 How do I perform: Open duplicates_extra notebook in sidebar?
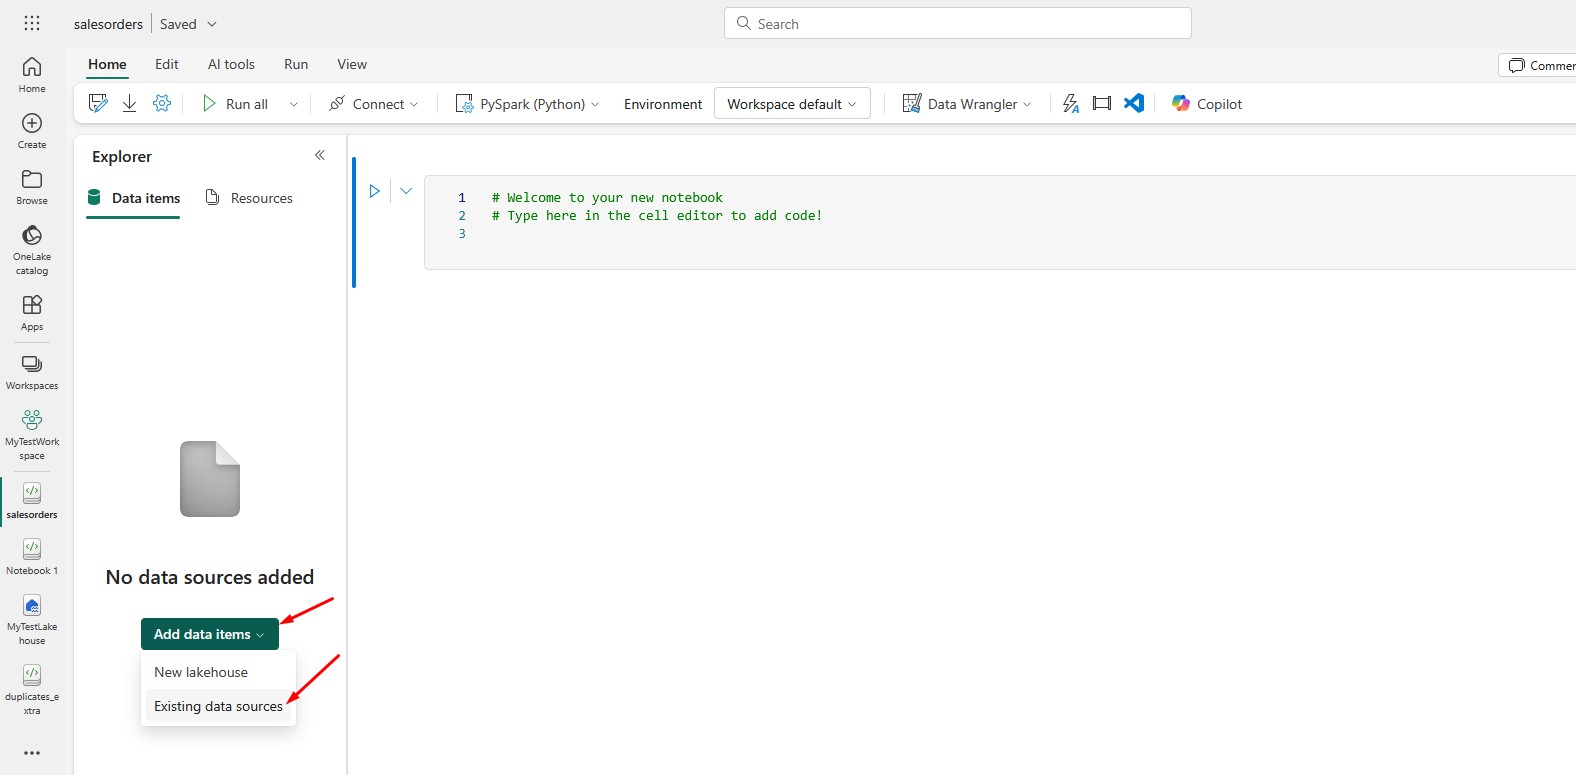tap(32, 690)
